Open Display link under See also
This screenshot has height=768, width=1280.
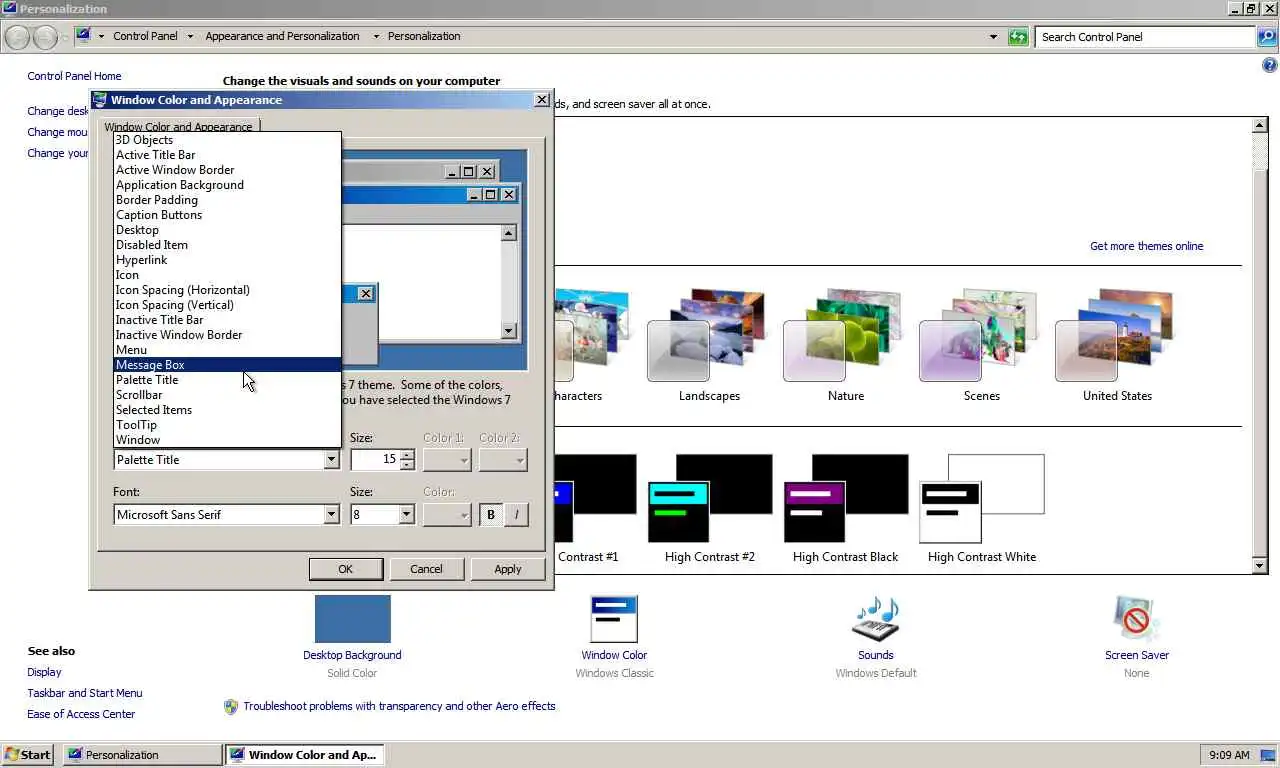[44, 672]
